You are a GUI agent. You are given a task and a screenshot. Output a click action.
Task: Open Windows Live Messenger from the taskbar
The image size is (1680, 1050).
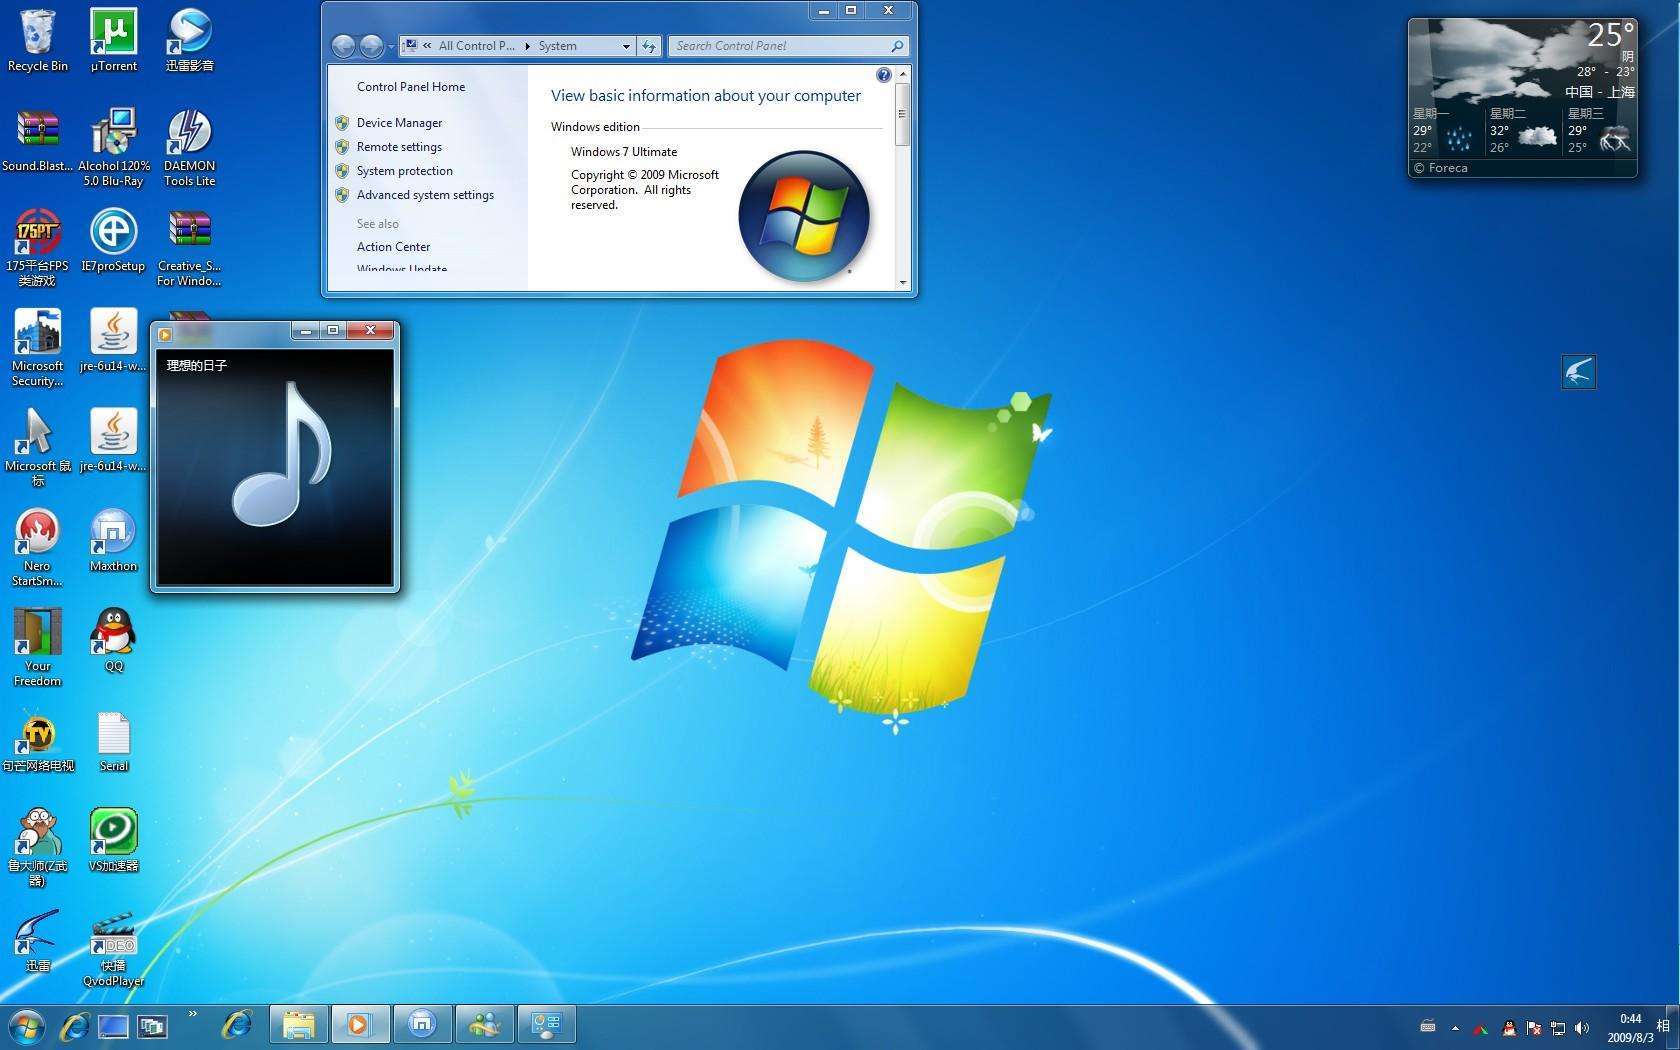[485, 1024]
